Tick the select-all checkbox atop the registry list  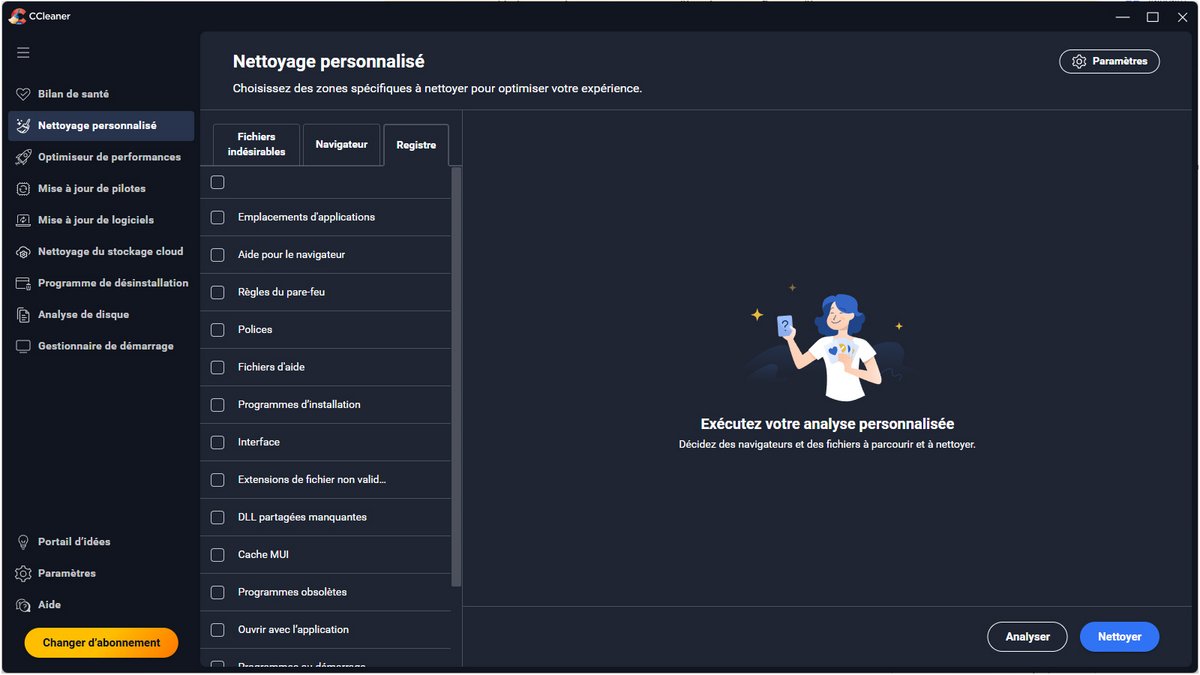[217, 182]
